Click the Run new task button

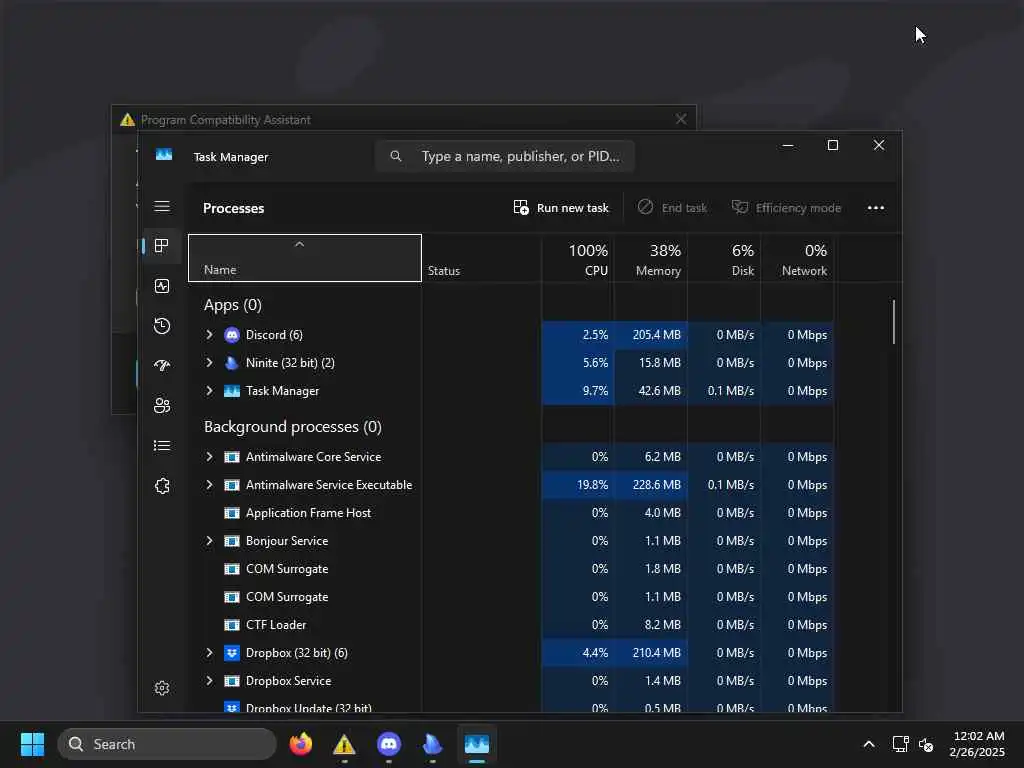click(x=561, y=208)
